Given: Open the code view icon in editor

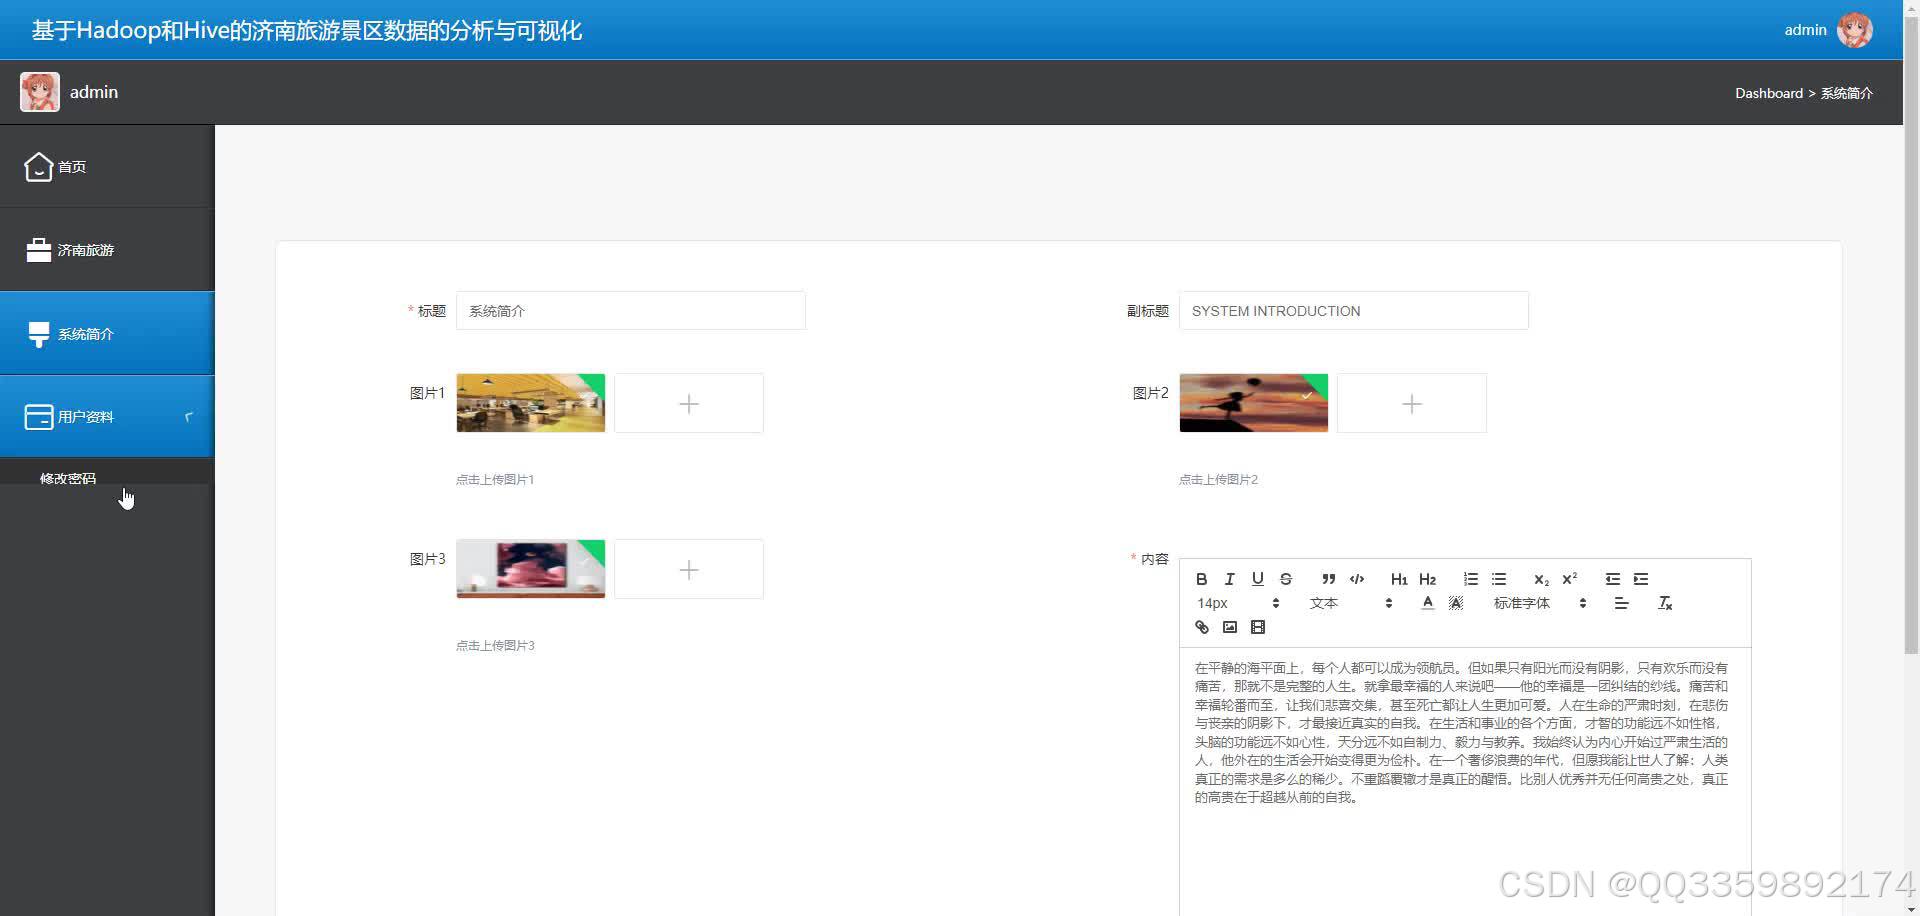Looking at the screenshot, I should tap(1357, 579).
